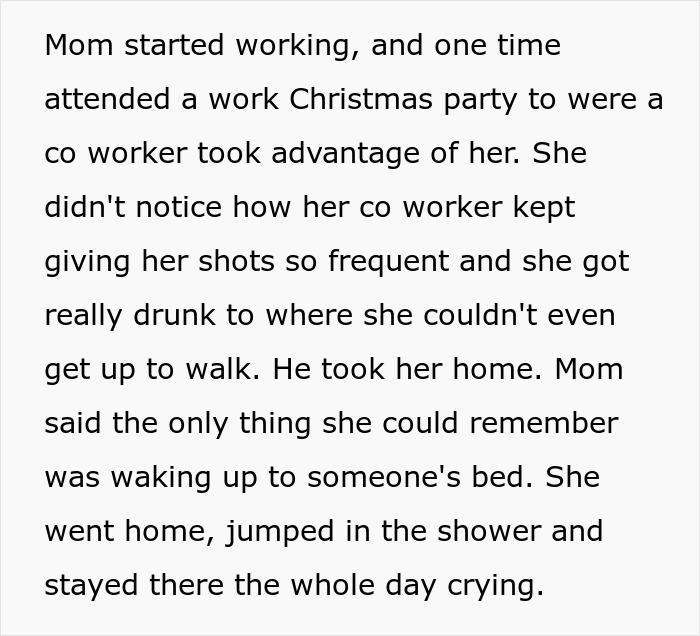This screenshot has height=636, width=700.
Task: Click the word "shower" in the text
Action: click(489, 531)
